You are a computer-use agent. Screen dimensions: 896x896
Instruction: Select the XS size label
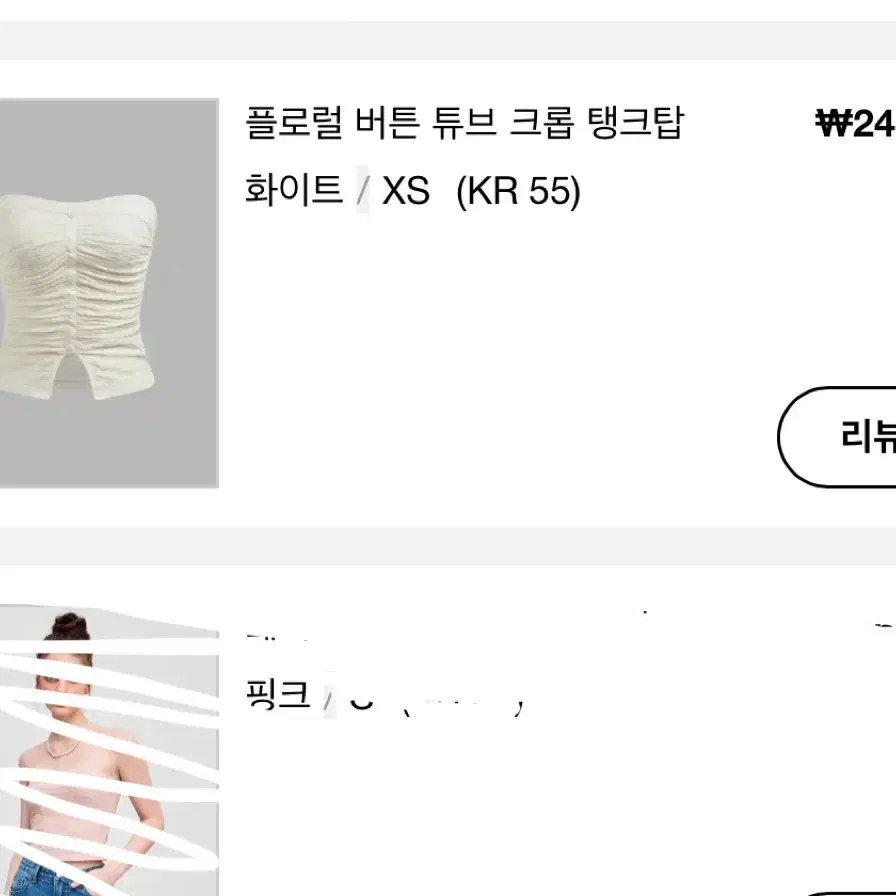(405, 190)
